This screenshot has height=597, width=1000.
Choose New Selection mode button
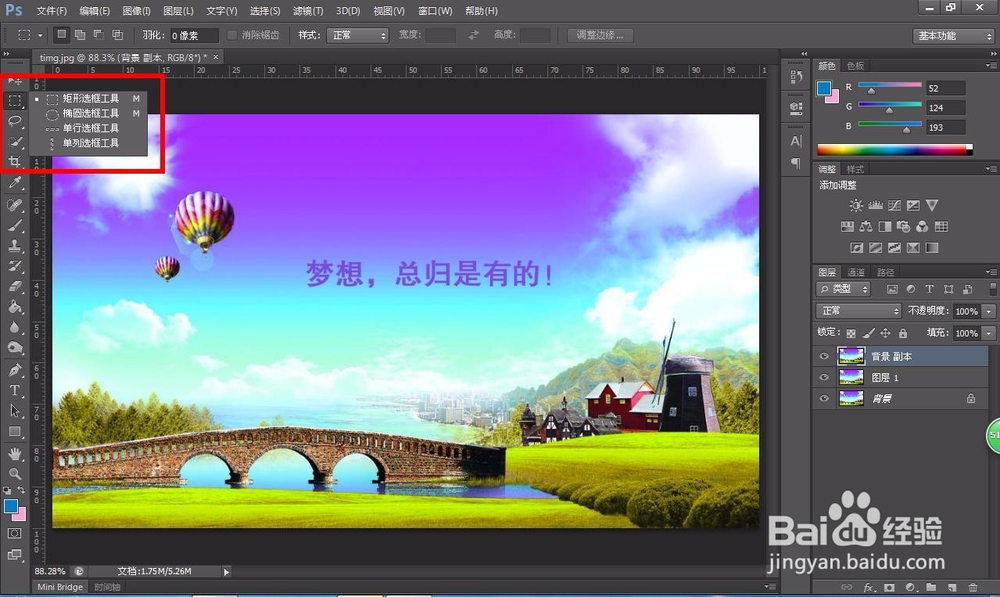tap(61, 34)
